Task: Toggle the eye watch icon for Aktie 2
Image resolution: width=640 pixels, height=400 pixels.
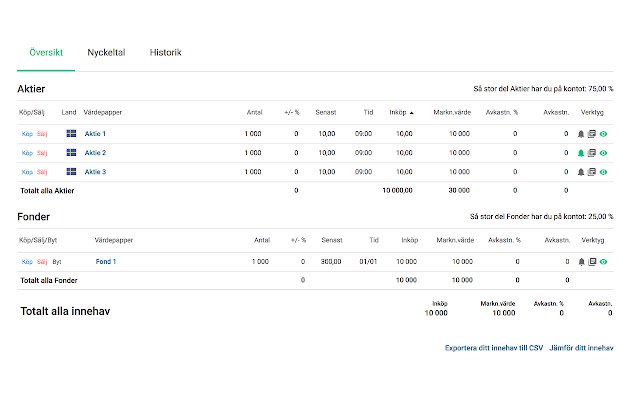Action: coord(603,153)
